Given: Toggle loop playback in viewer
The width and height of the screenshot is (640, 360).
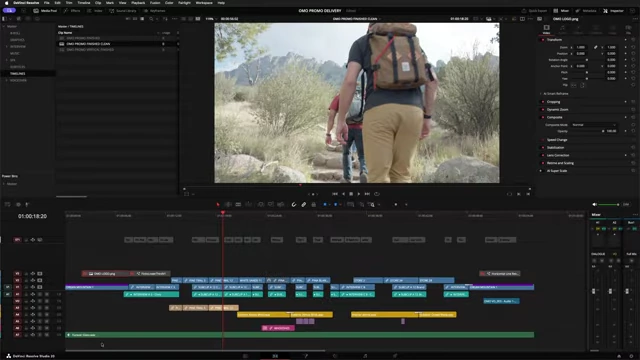Looking at the screenshot, I should [x=377, y=194].
